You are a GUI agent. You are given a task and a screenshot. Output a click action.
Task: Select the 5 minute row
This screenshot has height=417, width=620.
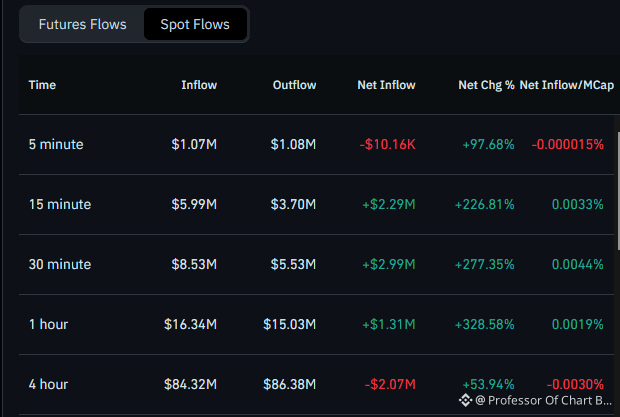click(316, 145)
